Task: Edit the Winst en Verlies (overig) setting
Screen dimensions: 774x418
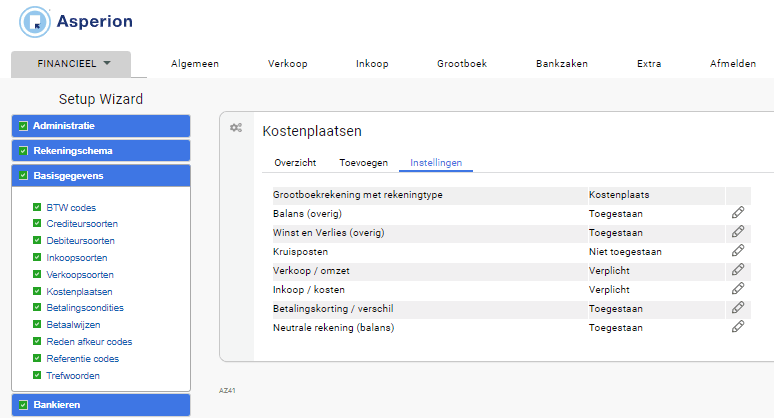Action: point(738,231)
